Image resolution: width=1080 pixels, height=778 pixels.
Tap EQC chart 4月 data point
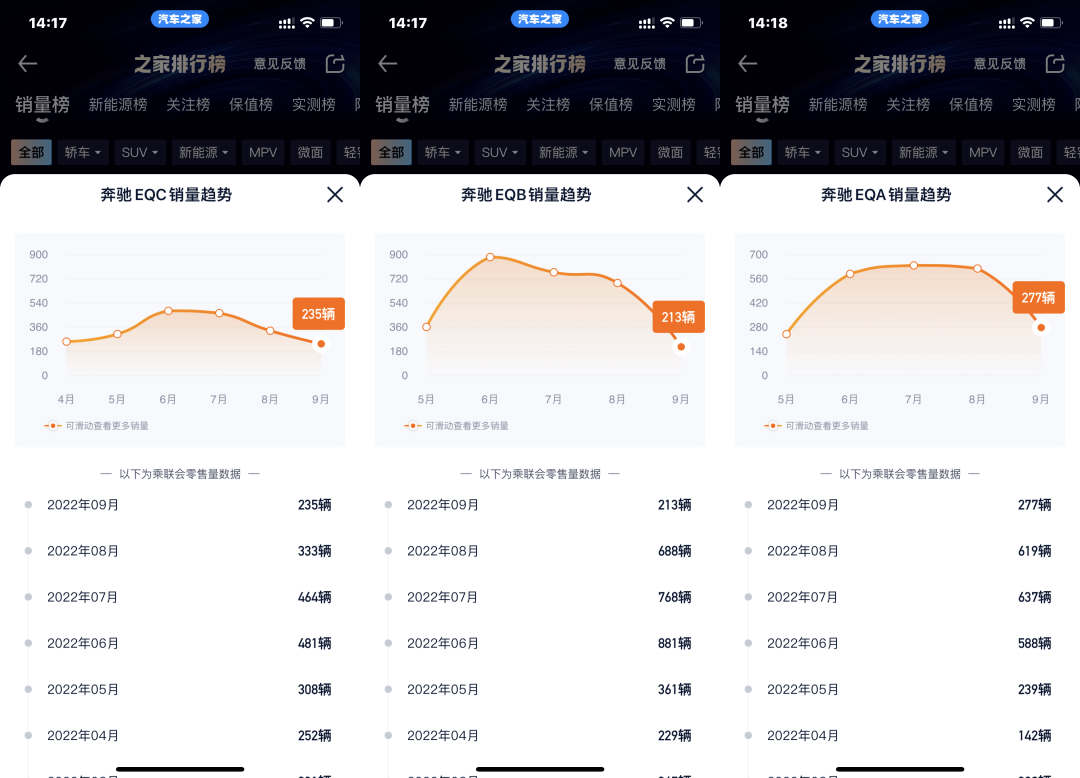pyautogui.click(x=66, y=341)
